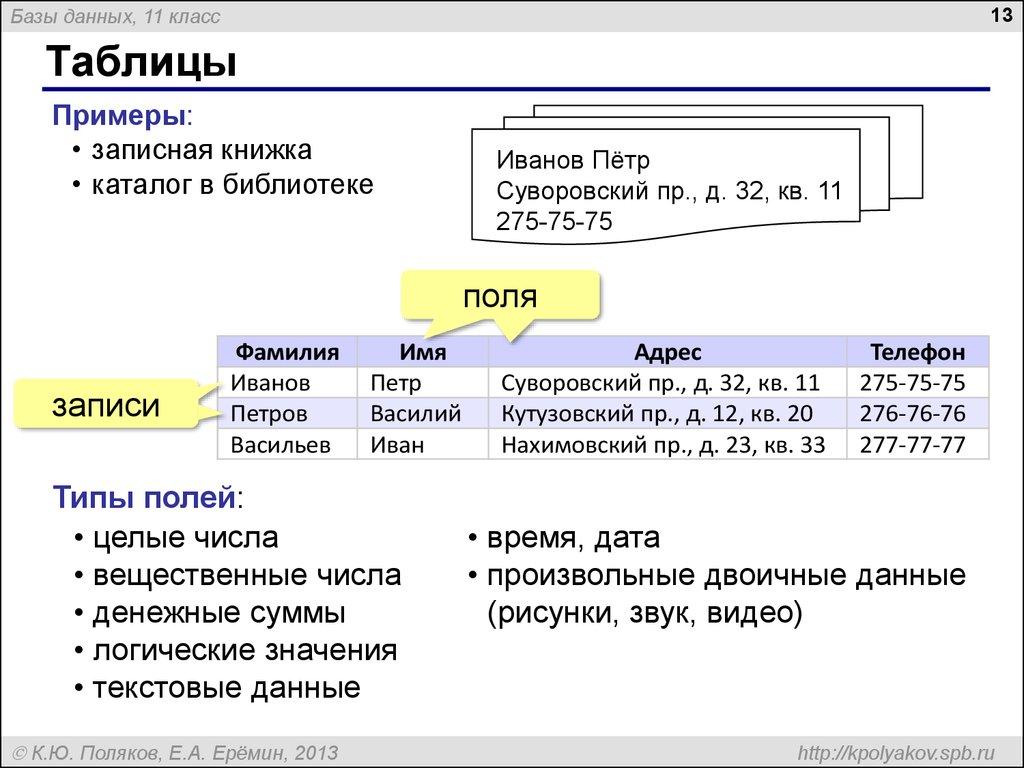Click the bullet item "записная книжка"
Image resolution: width=1024 pixels, height=768 pixels.
click(199, 149)
